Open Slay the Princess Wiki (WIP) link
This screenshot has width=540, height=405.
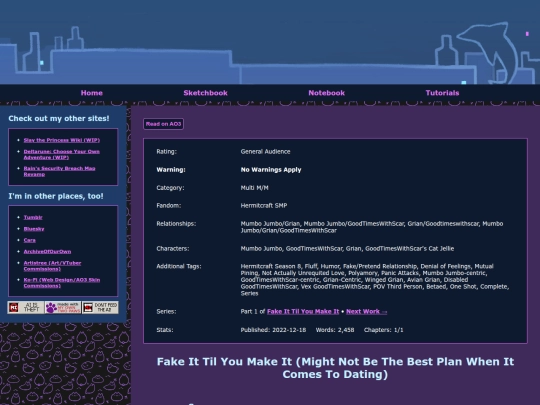point(62,140)
